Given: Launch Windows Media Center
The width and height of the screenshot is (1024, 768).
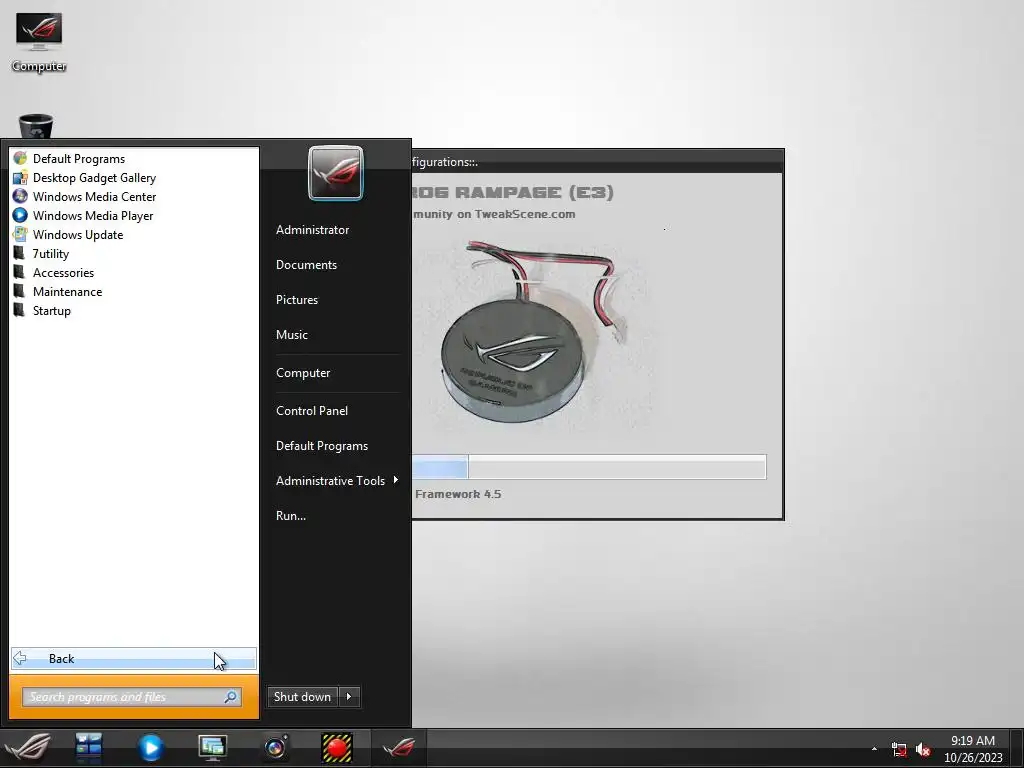Looking at the screenshot, I should [94, 197].
